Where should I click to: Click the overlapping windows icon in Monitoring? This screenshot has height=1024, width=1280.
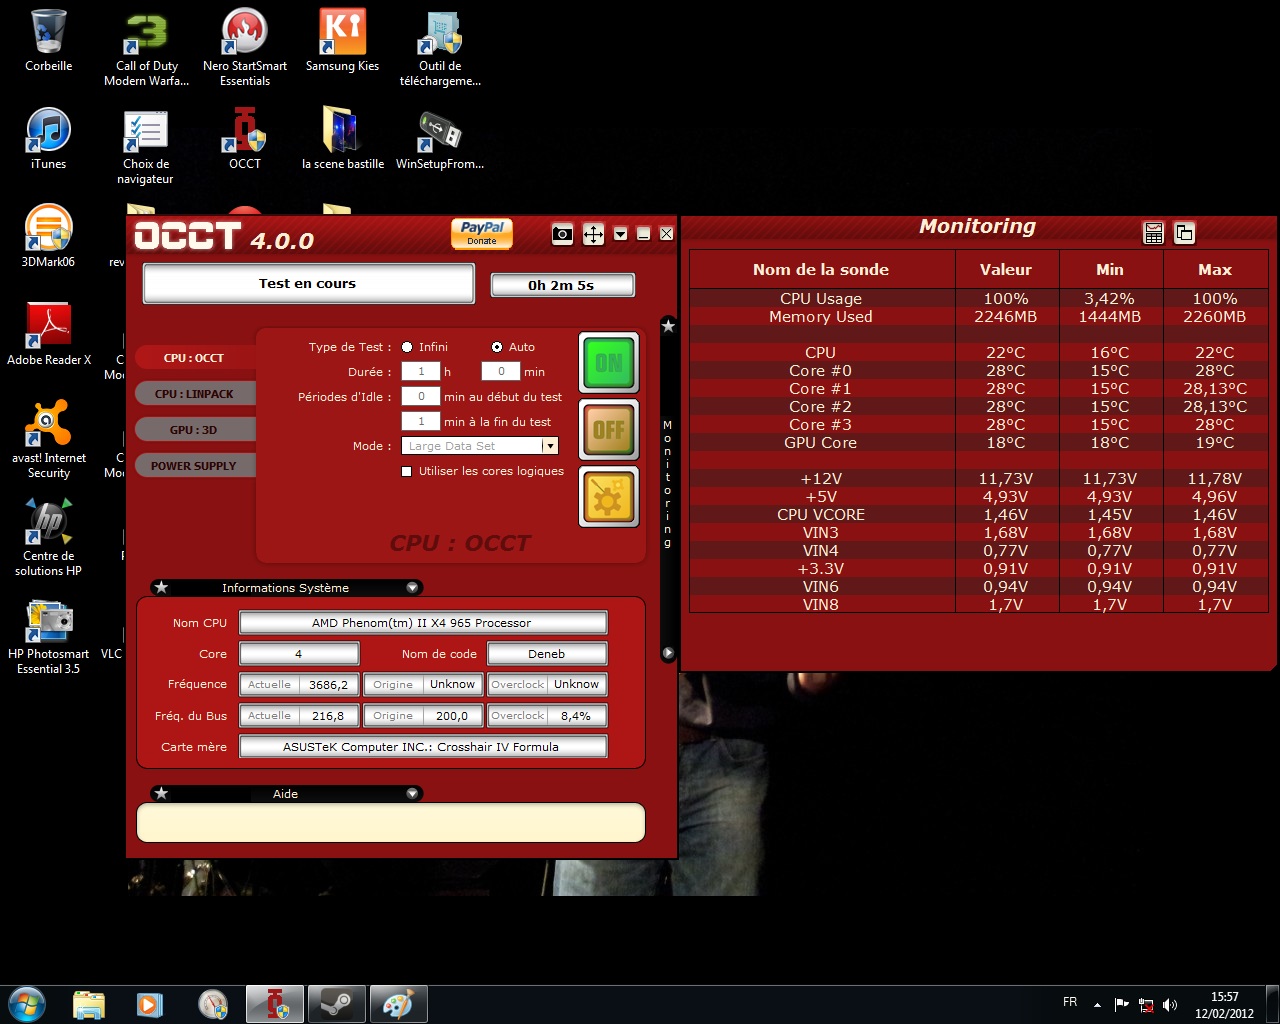(1184, 233)
